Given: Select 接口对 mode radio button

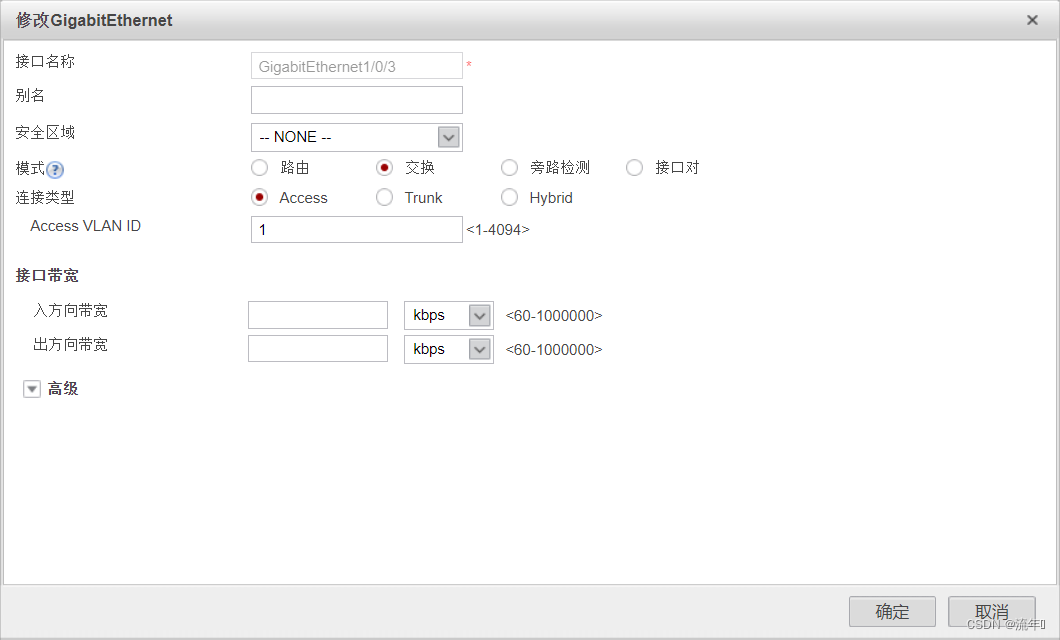Looking at the screenshot, I should tap(634, 167).
